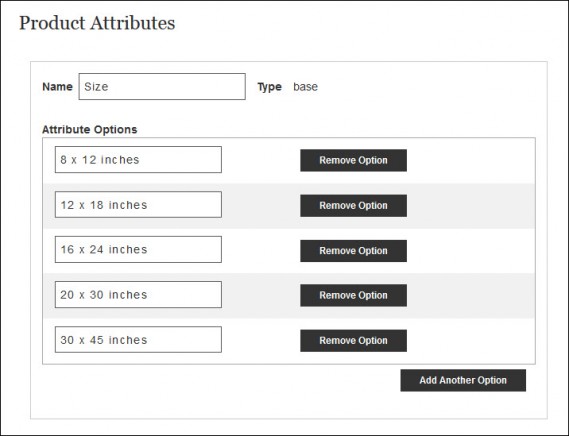The width and height of the screenshot is (569, 436).
Task: Click empty space in shaded 12 x 18 row
Action: point(472,205)
